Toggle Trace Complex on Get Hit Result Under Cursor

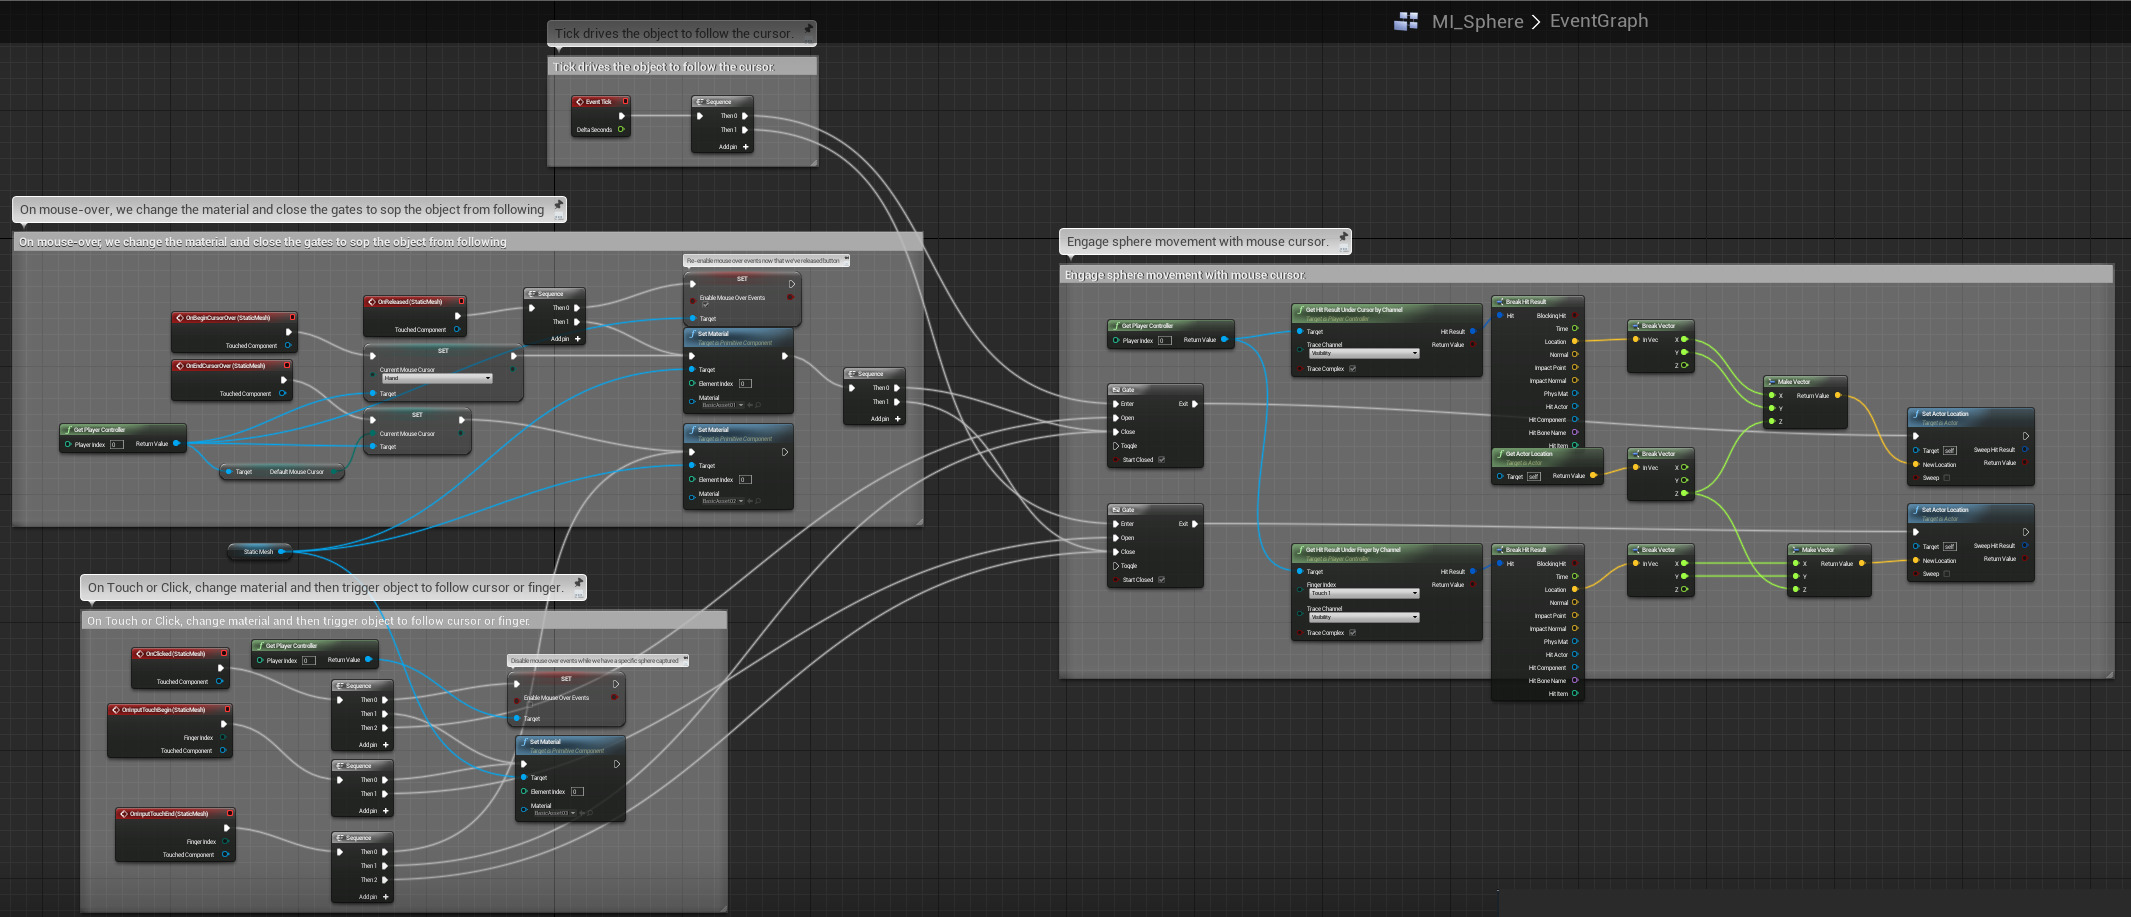coord(1352,368)
